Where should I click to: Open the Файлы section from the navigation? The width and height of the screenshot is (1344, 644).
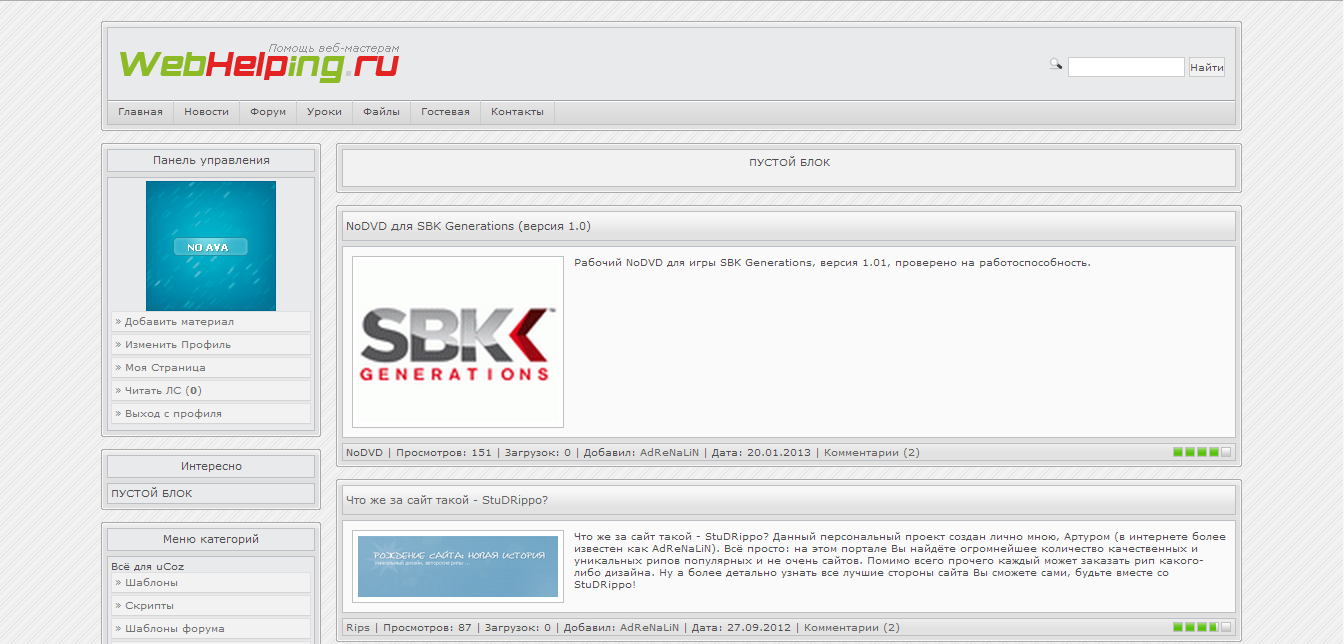point(383,112)
